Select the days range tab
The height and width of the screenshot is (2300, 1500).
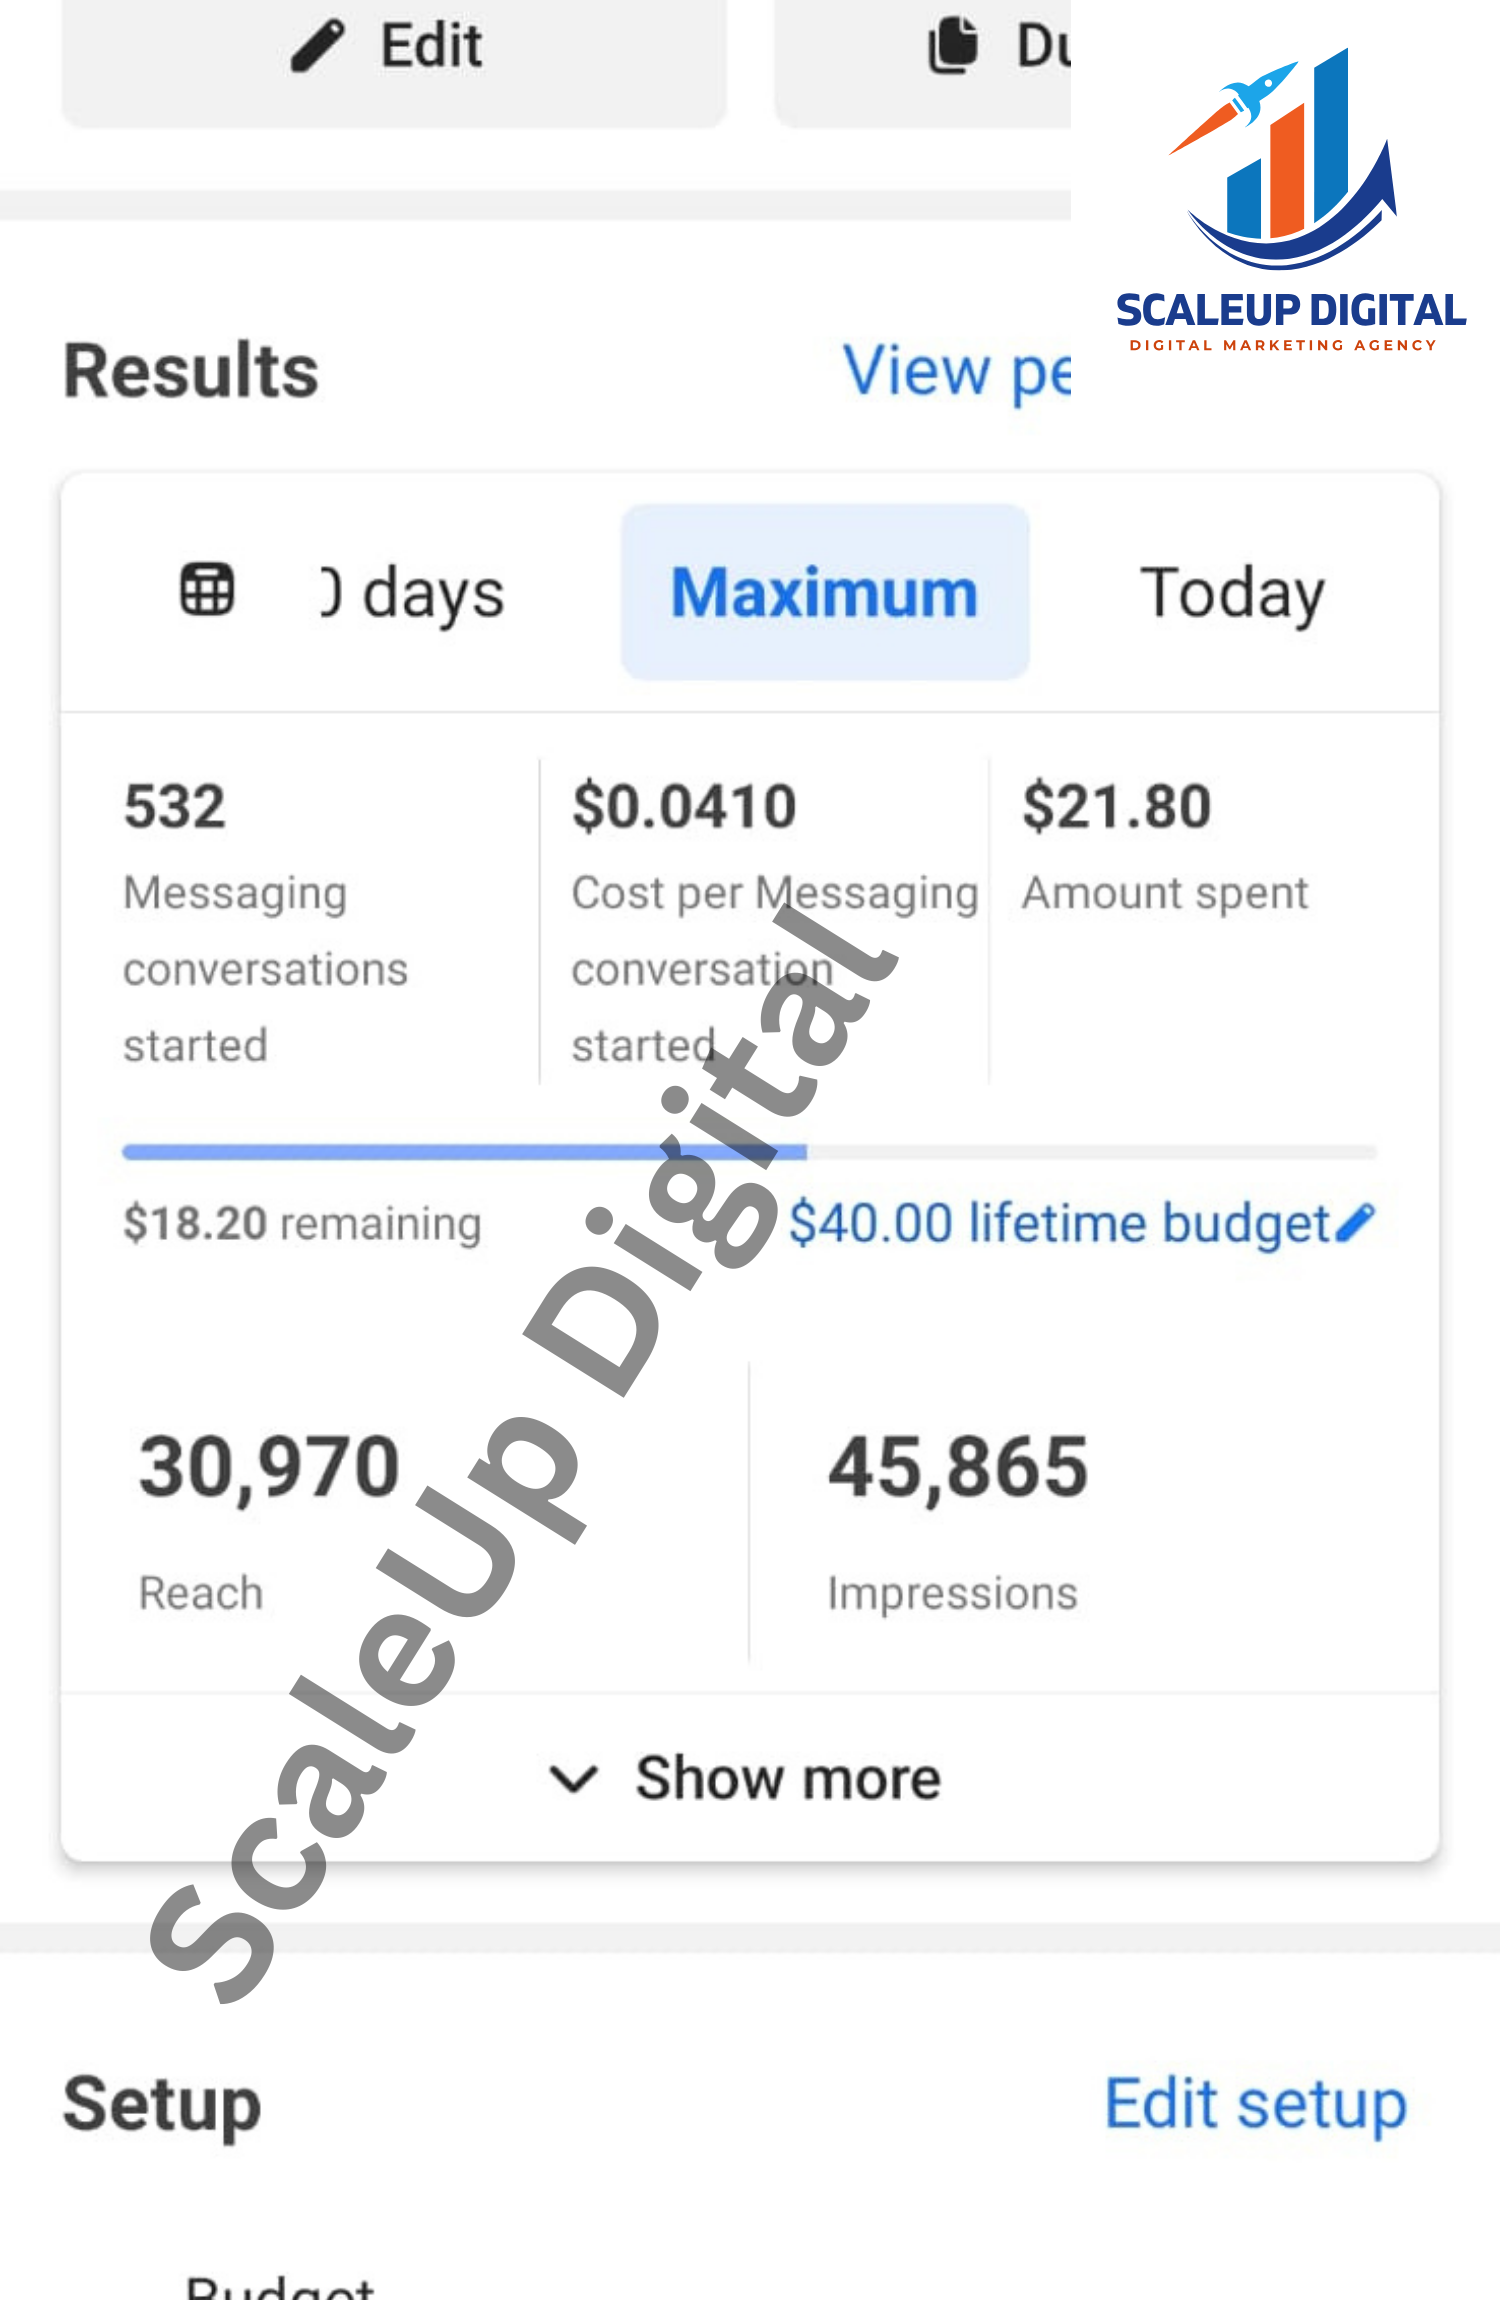(413, 593)
